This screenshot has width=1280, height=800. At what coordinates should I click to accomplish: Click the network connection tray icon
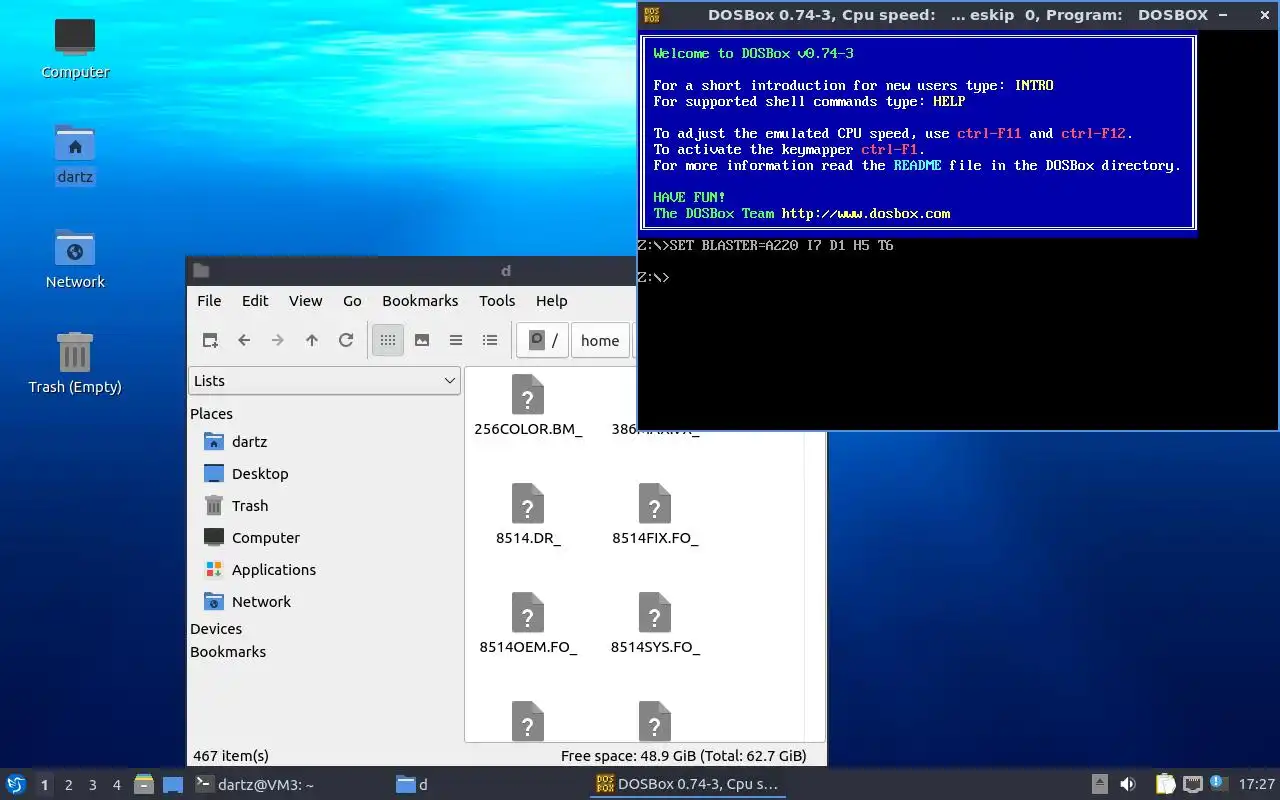(x=1192, y=784)
